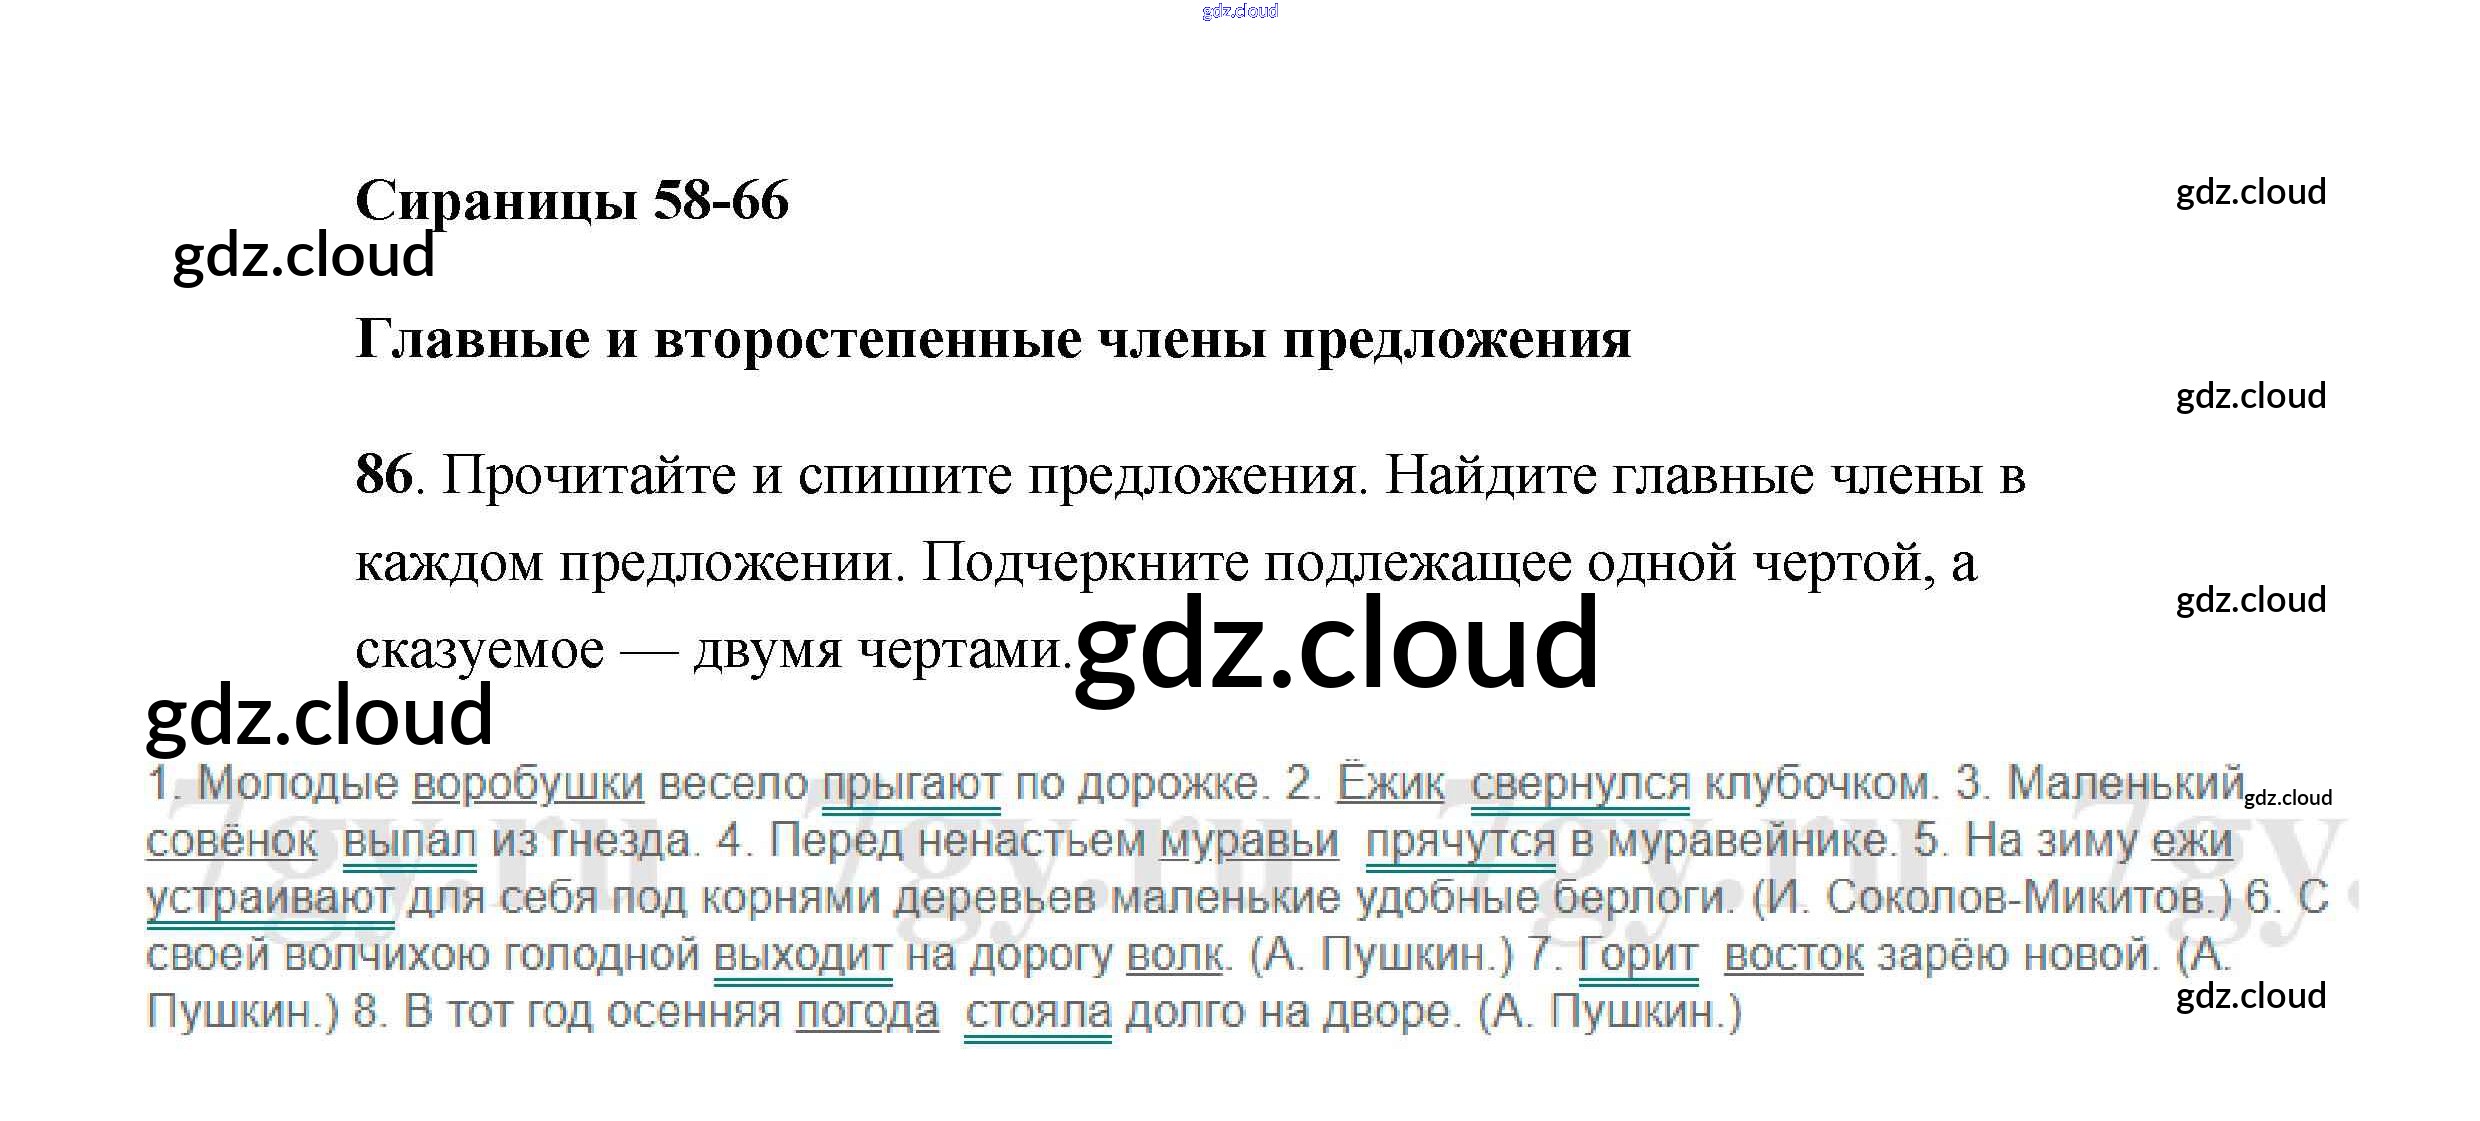This screenshot has height=1121, width=2480.
Task: Click heading 'Главные и второстепенные члены предложения'
Action: tap(993, 340)
